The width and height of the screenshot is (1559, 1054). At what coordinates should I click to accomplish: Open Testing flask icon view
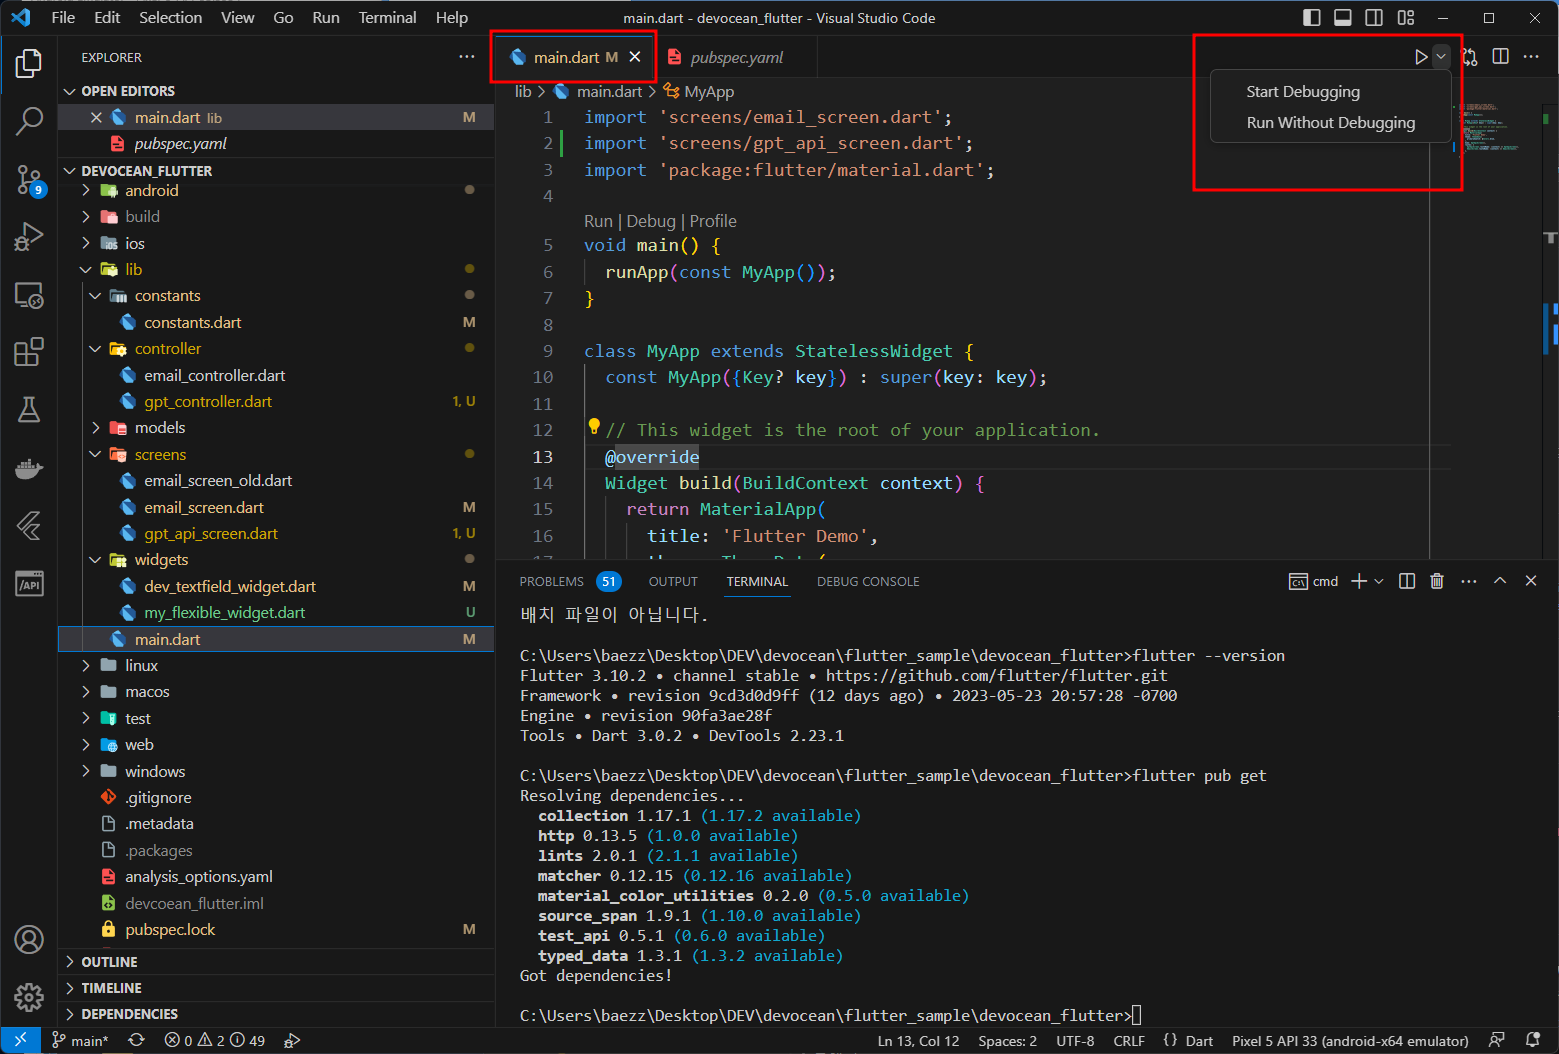[x=29, y=410]
